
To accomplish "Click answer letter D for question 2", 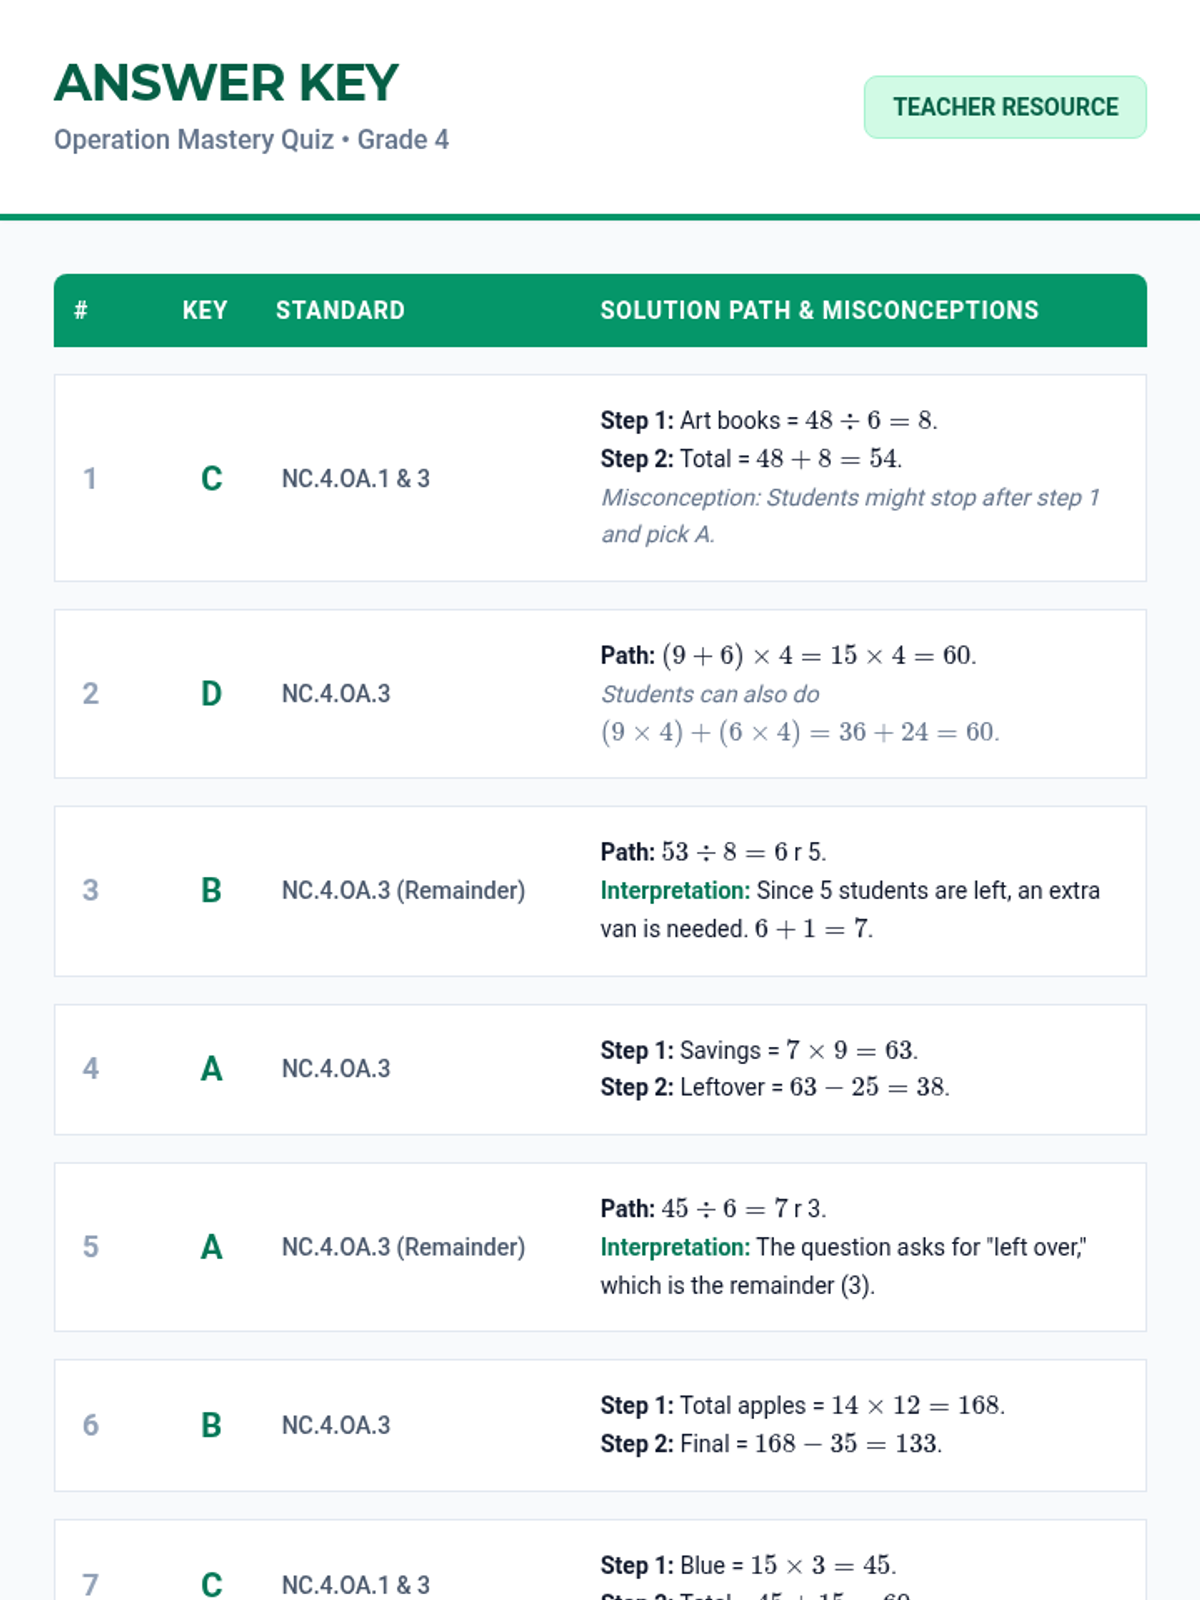I will 211,694.
